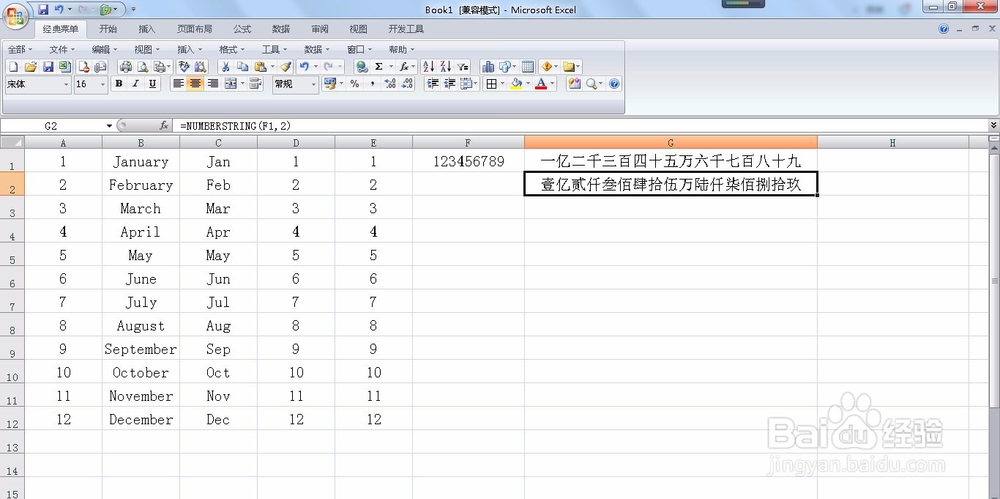Expand the formula bar

click(994, 126)
